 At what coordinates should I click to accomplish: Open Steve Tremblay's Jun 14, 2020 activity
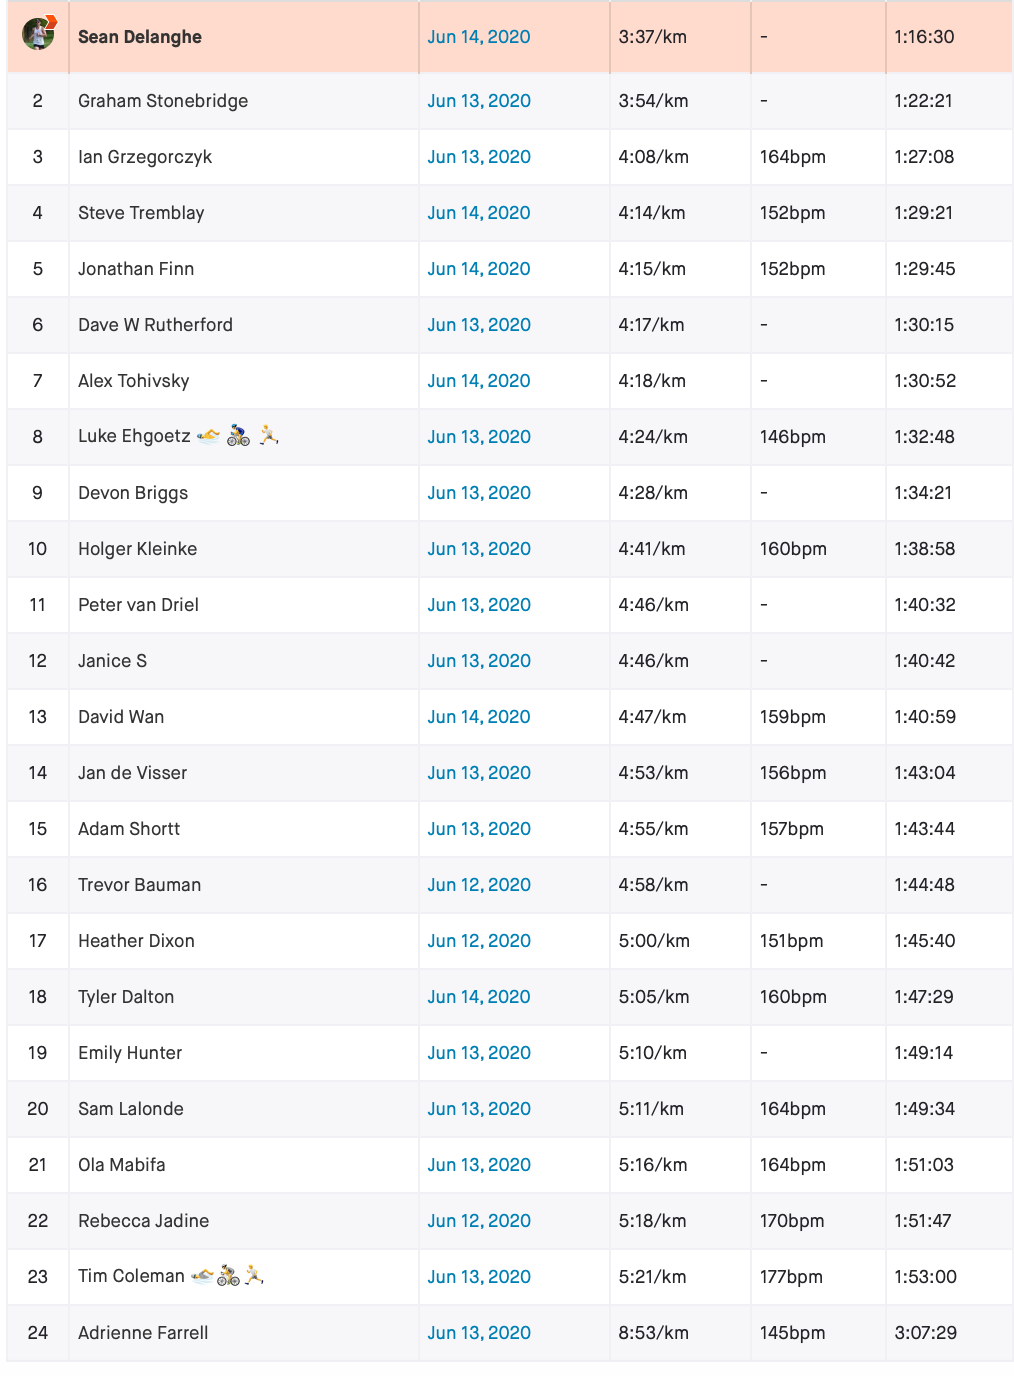click(x=479, y=213)
